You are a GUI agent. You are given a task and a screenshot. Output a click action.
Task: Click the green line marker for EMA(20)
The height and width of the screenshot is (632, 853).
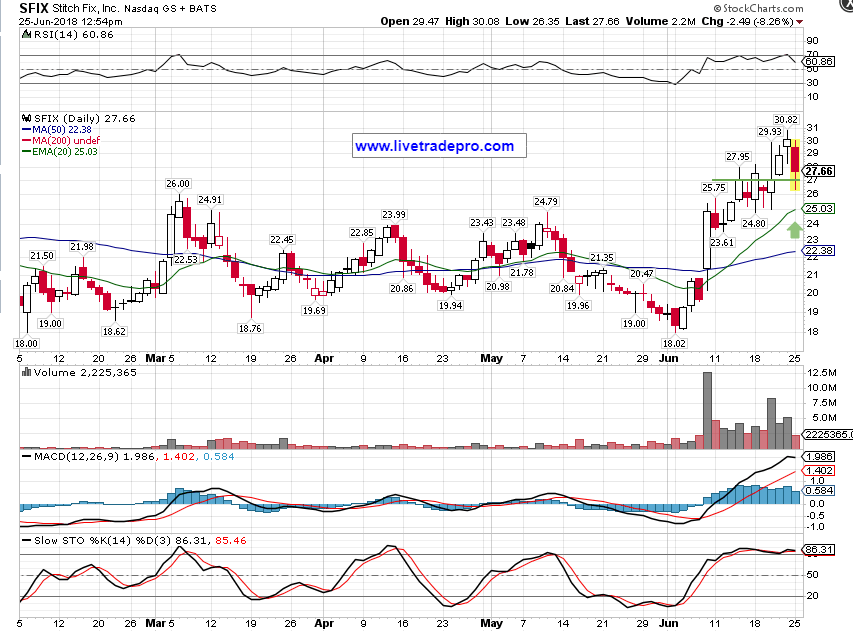pos(25,152)
